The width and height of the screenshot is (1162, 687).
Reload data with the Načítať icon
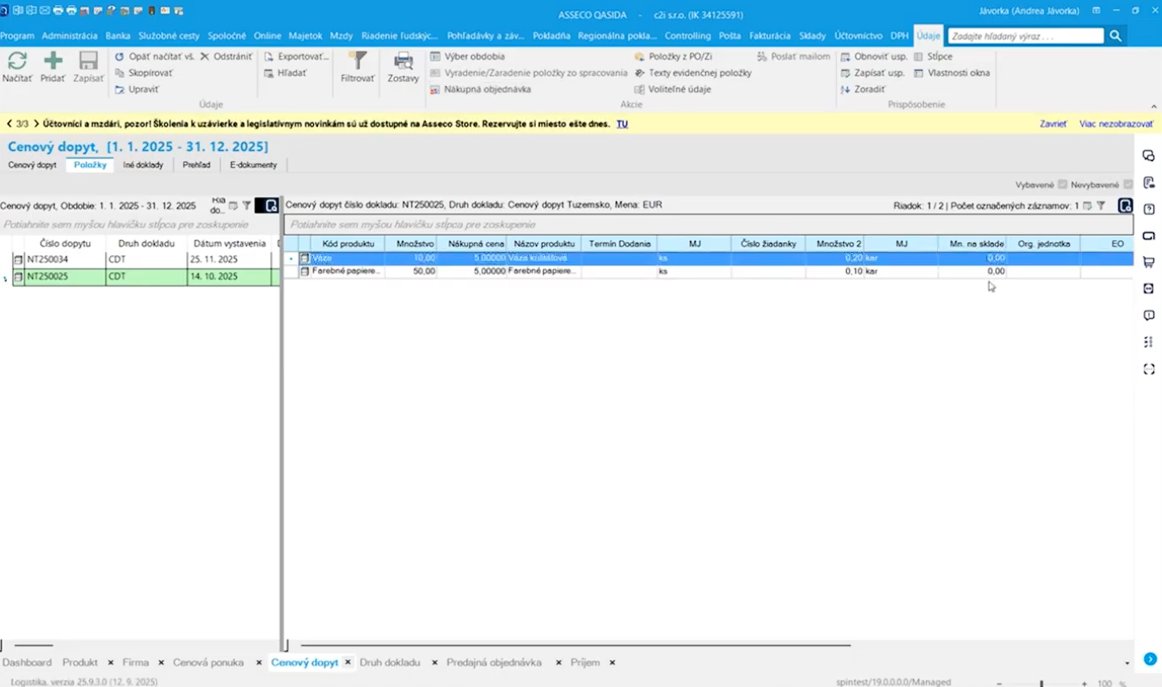(17, 66)
